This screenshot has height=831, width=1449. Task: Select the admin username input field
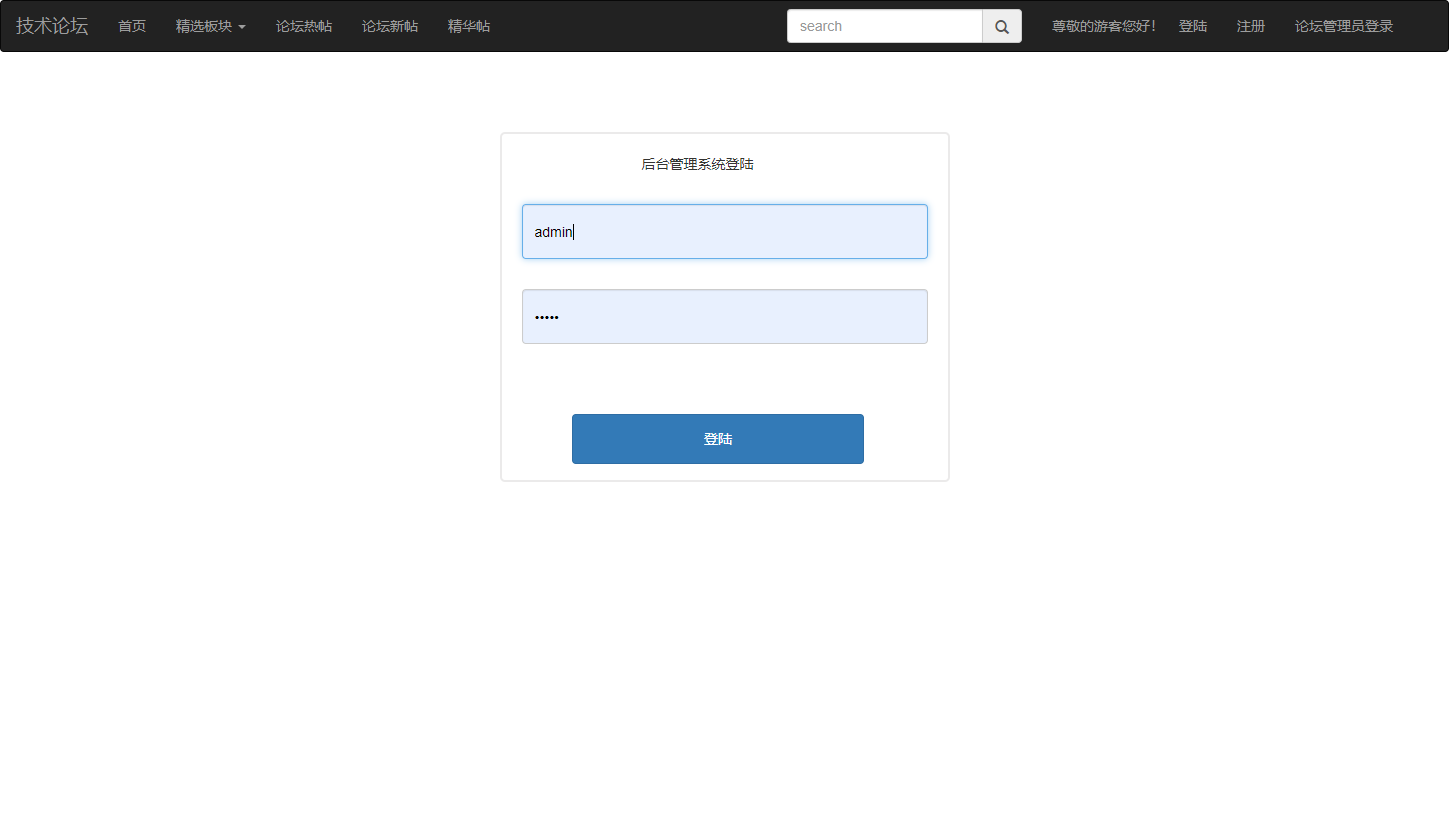pos(724,231)
